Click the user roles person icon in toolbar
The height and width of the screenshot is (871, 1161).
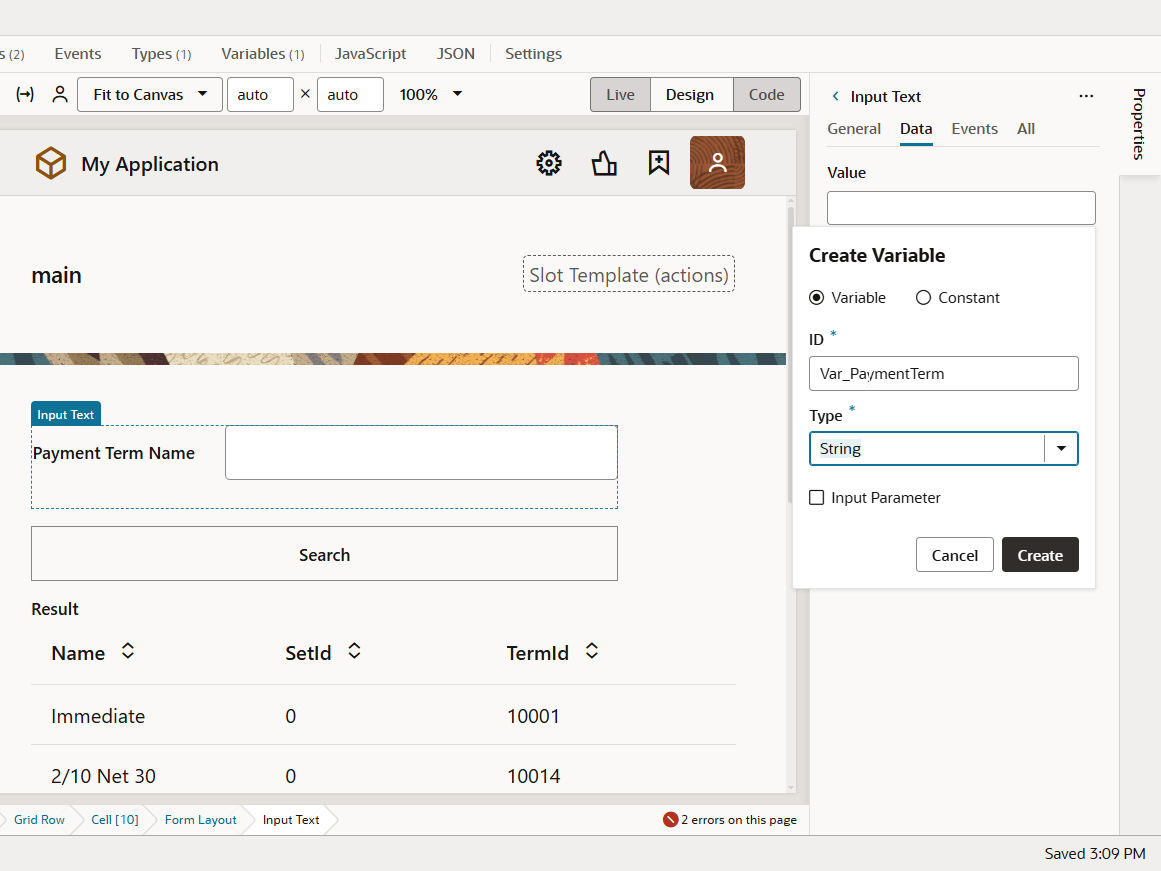pos(60,94)
